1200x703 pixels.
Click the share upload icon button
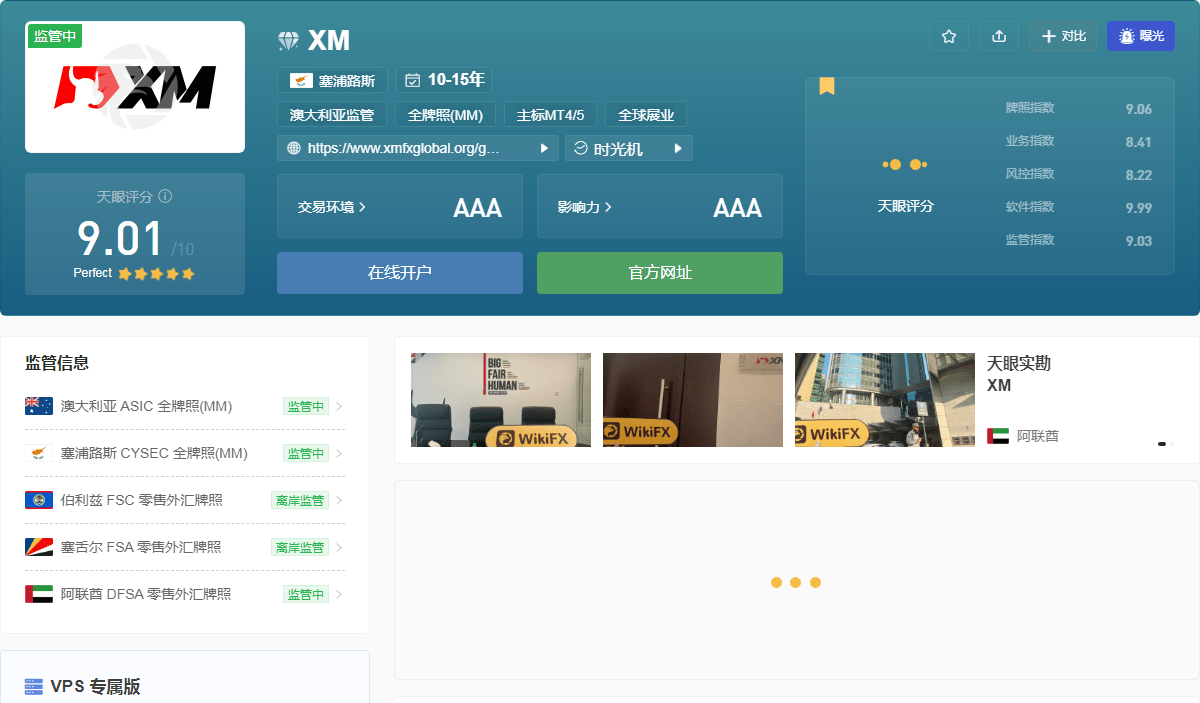[x=999, y=36]
